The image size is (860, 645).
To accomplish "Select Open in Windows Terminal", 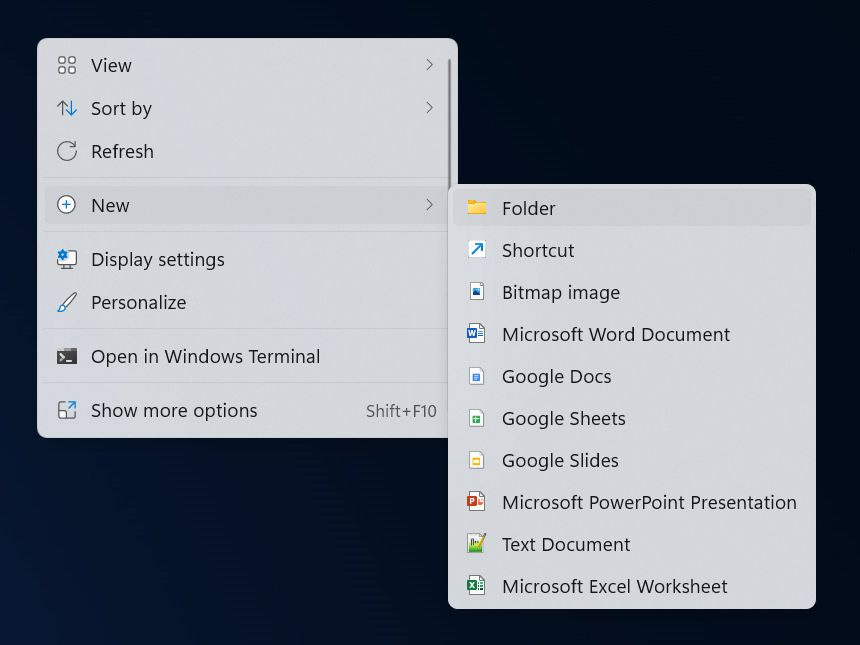I will [x=246, y=357].
